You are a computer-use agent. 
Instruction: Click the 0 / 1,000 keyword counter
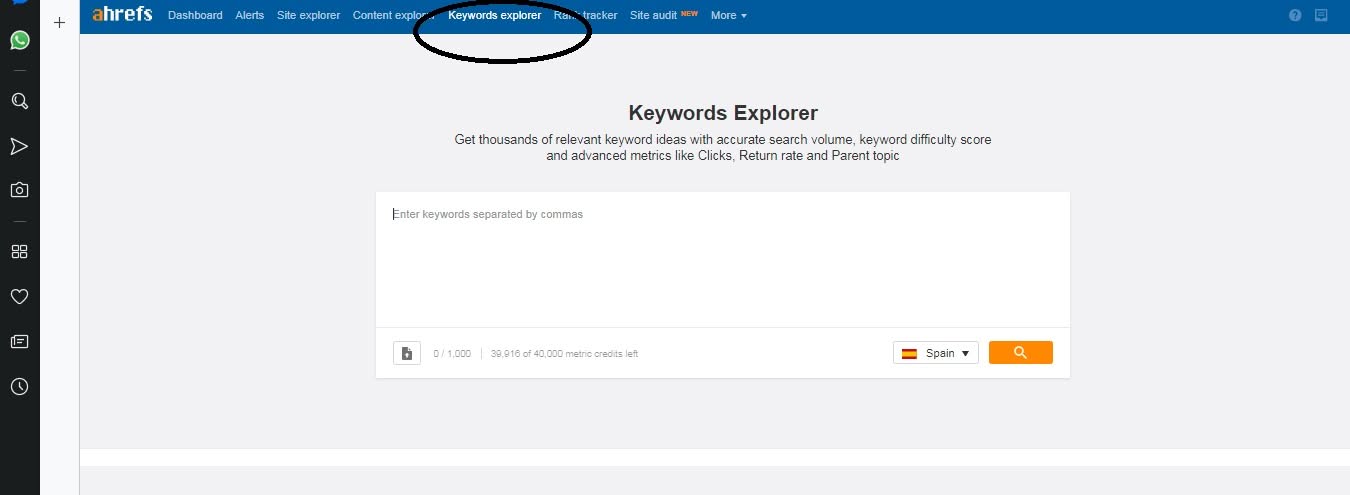(452, 354)
